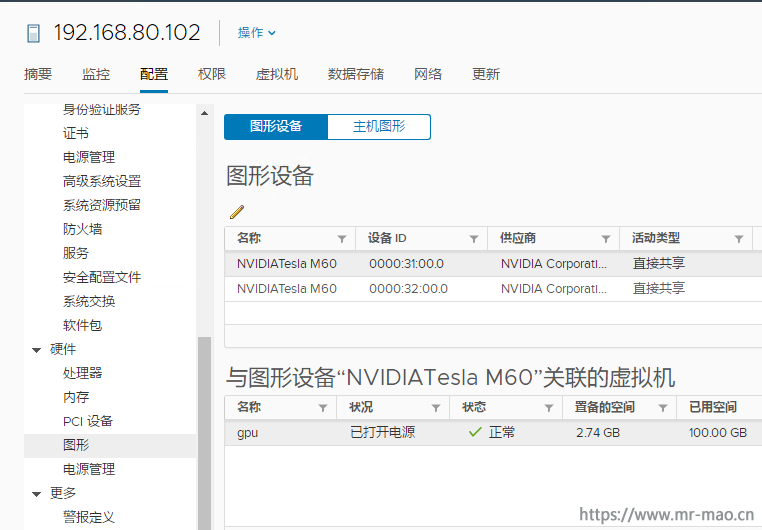762x530 pixels.
Task: Click the 192.168.80.102 host title
Action: coord(127,33)
